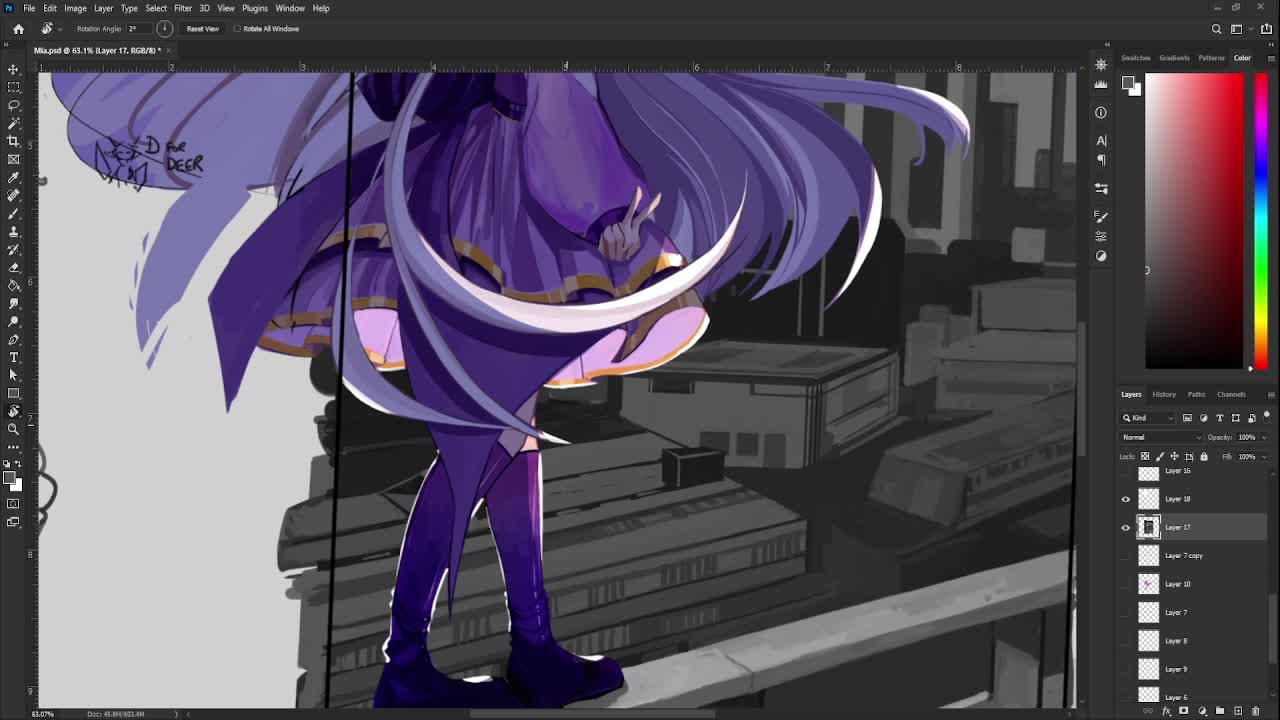Click the foreground color swatch in Color panel
This screenshot has width=1280, height=720.
coord(1127,84)
